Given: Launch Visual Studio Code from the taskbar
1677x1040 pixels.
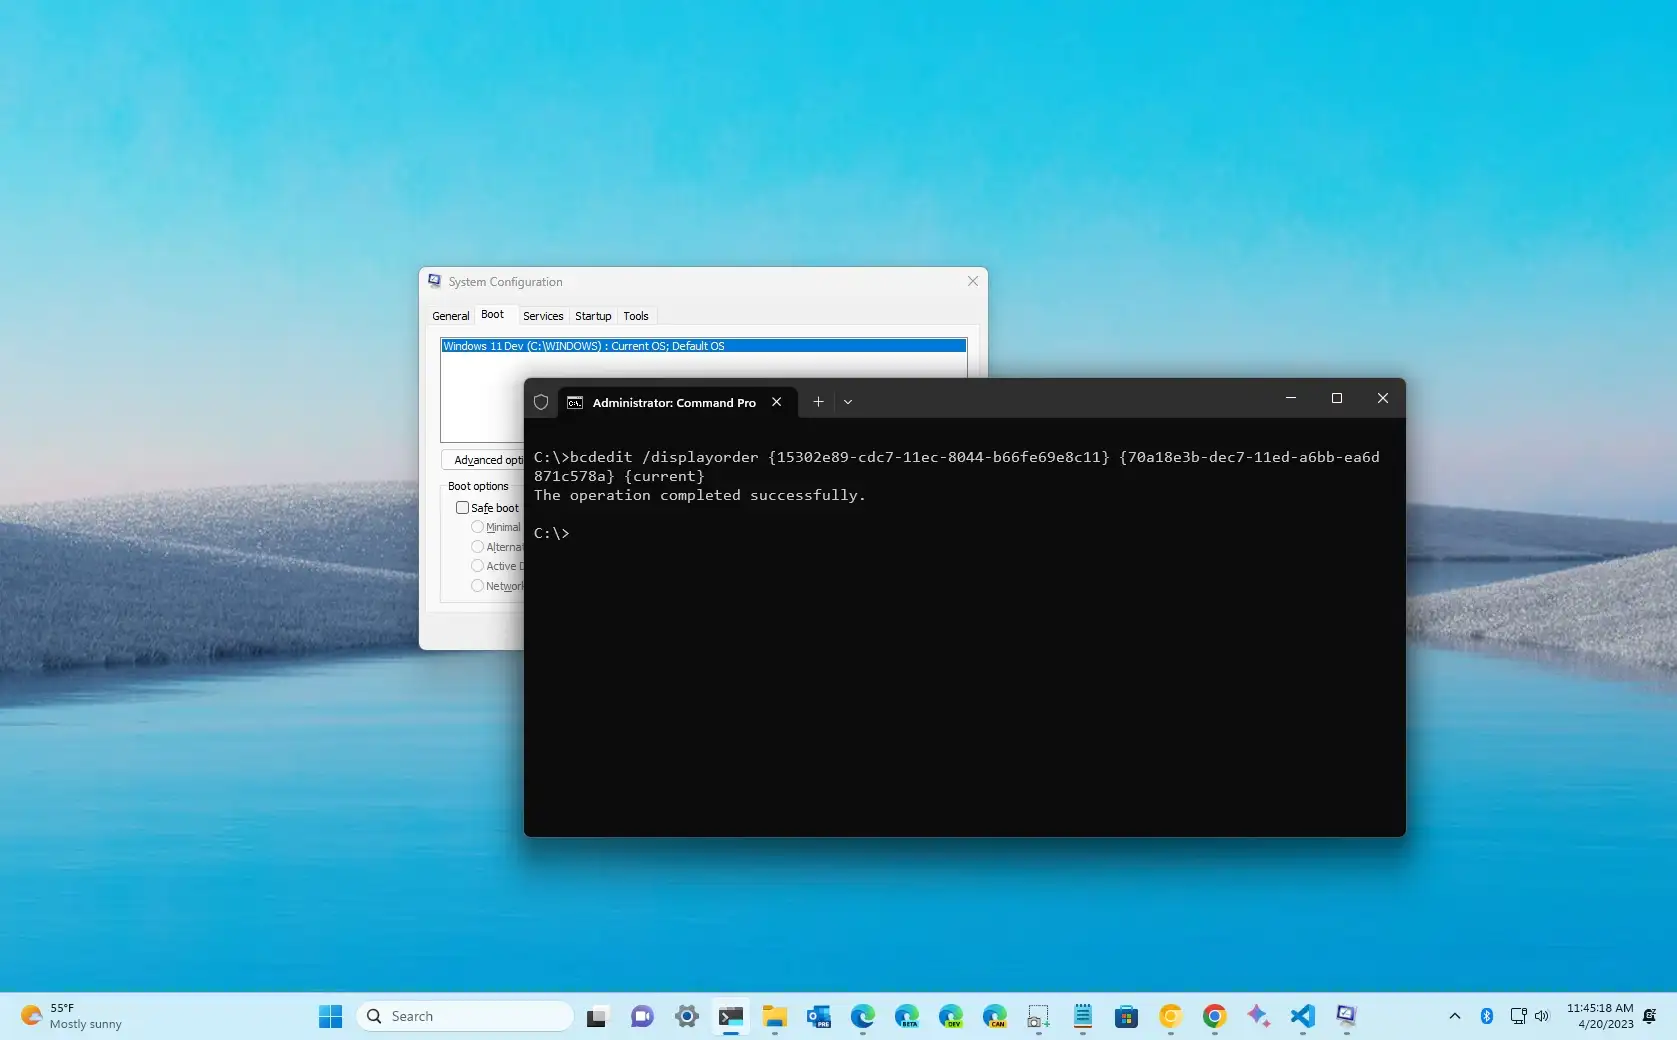Looking at the screenshot, I should [x=1302, y=1016].
